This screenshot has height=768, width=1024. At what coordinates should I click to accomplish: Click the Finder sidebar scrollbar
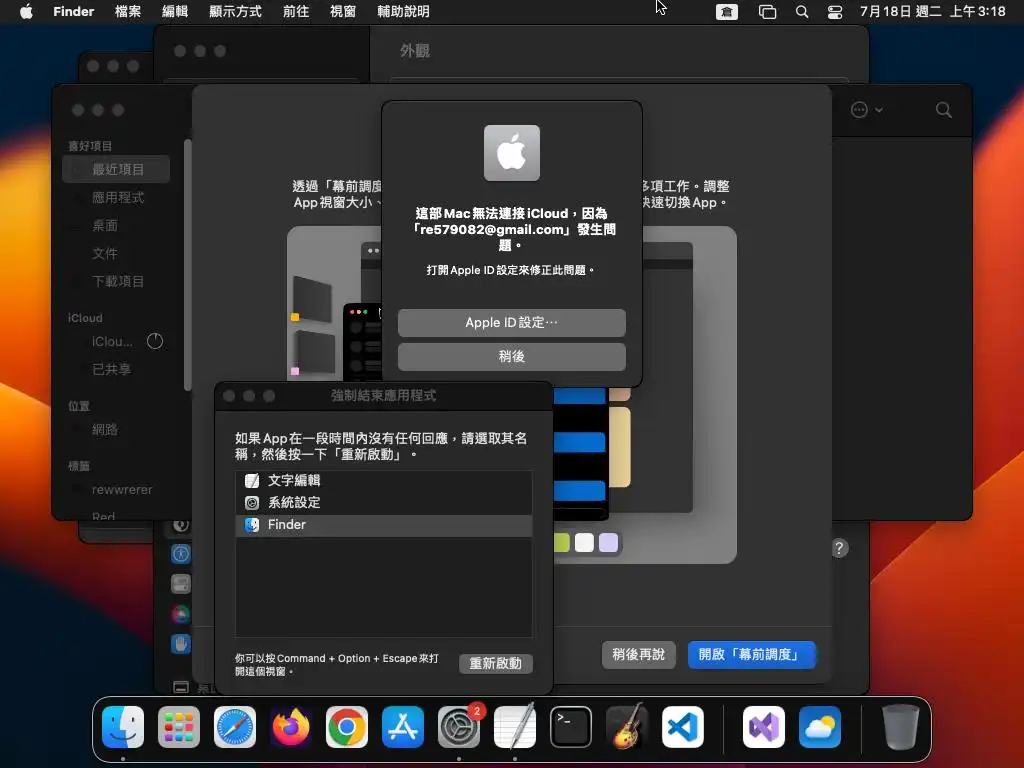click(x=187, y=264)
